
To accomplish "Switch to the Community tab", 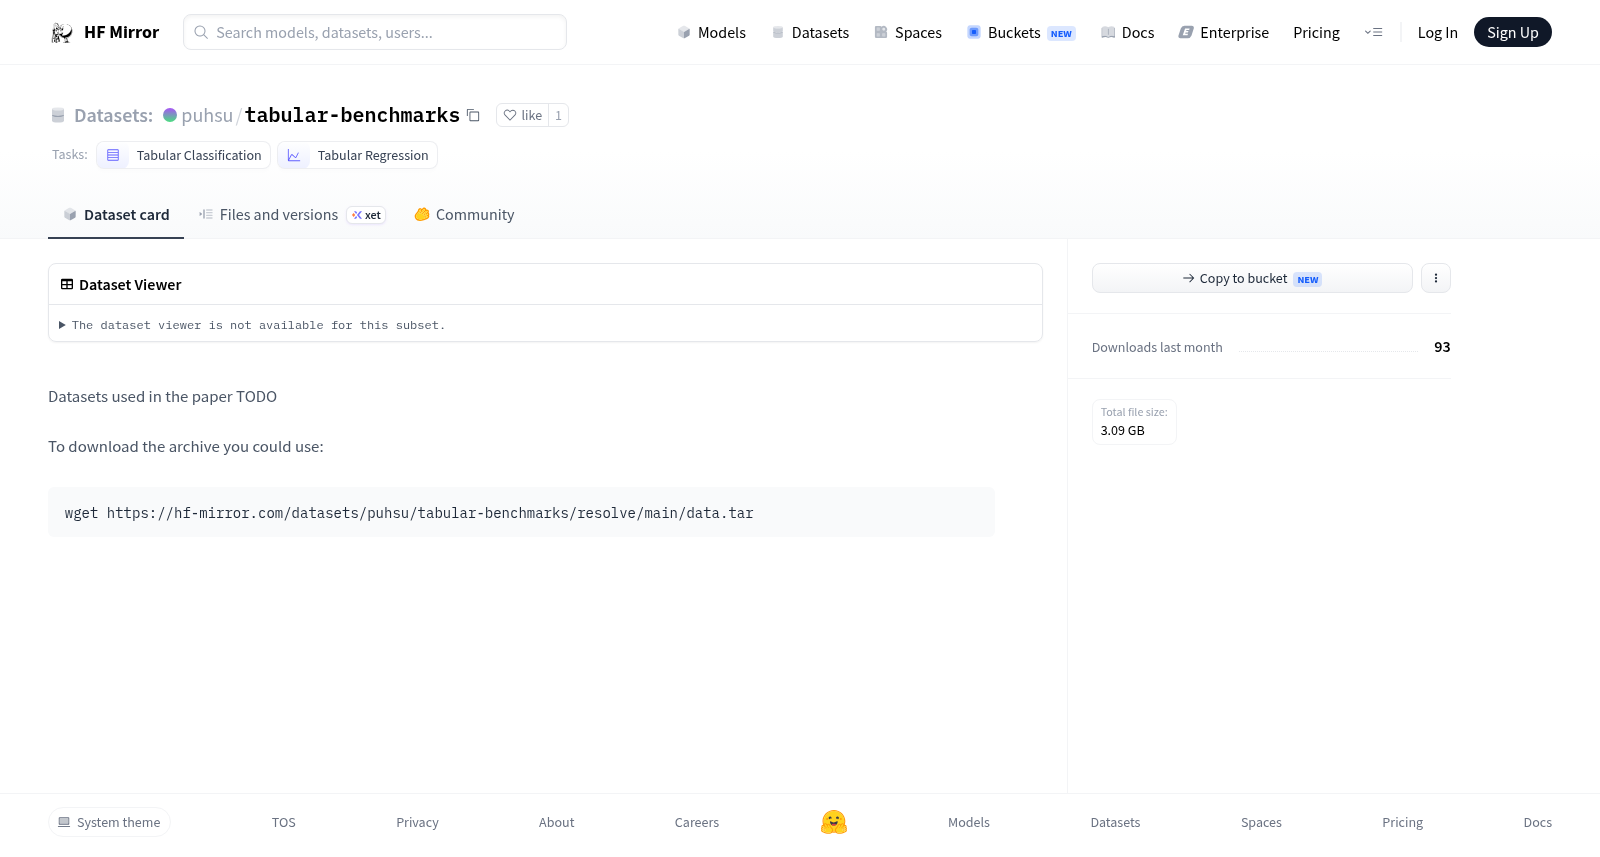I will coord(464,215).
